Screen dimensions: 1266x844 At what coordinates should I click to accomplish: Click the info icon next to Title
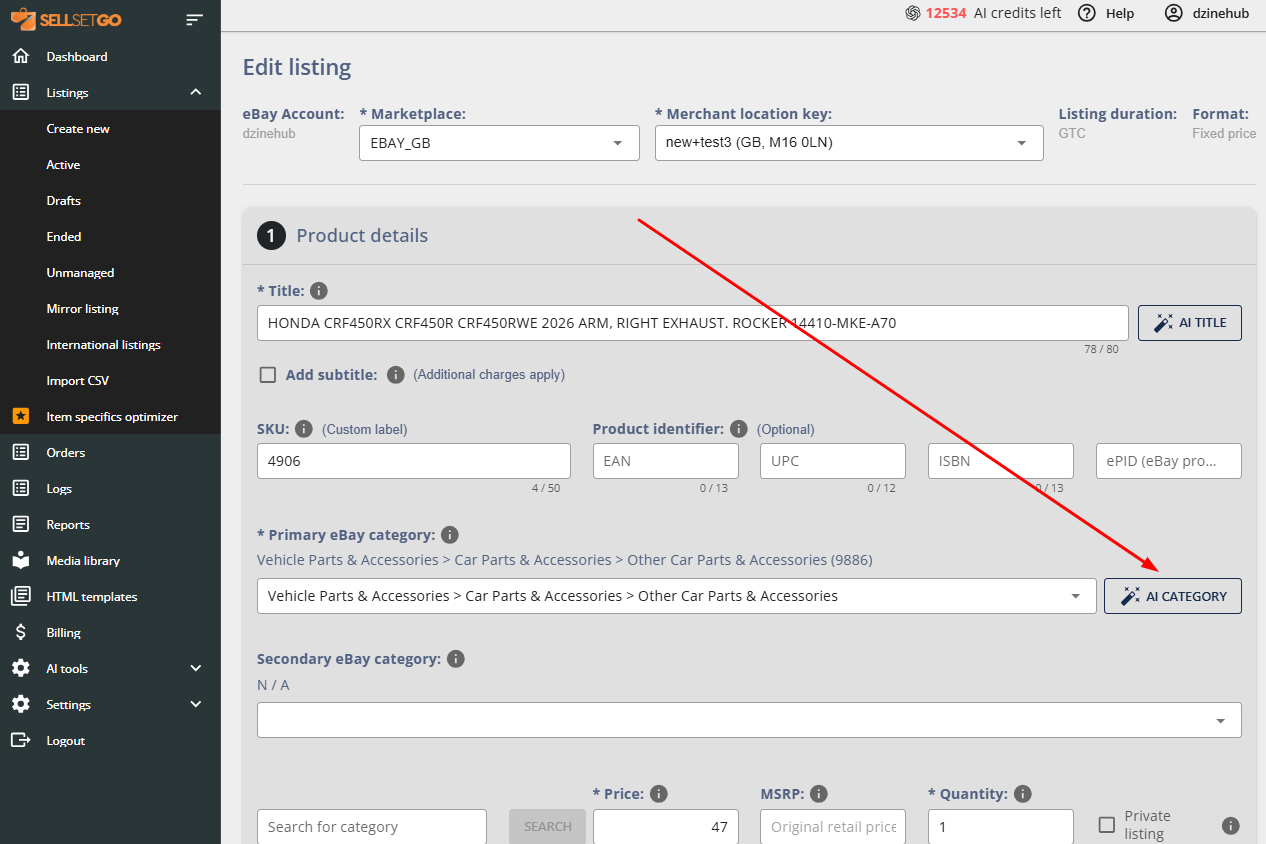pyautogui.click(x=319, y=291)
